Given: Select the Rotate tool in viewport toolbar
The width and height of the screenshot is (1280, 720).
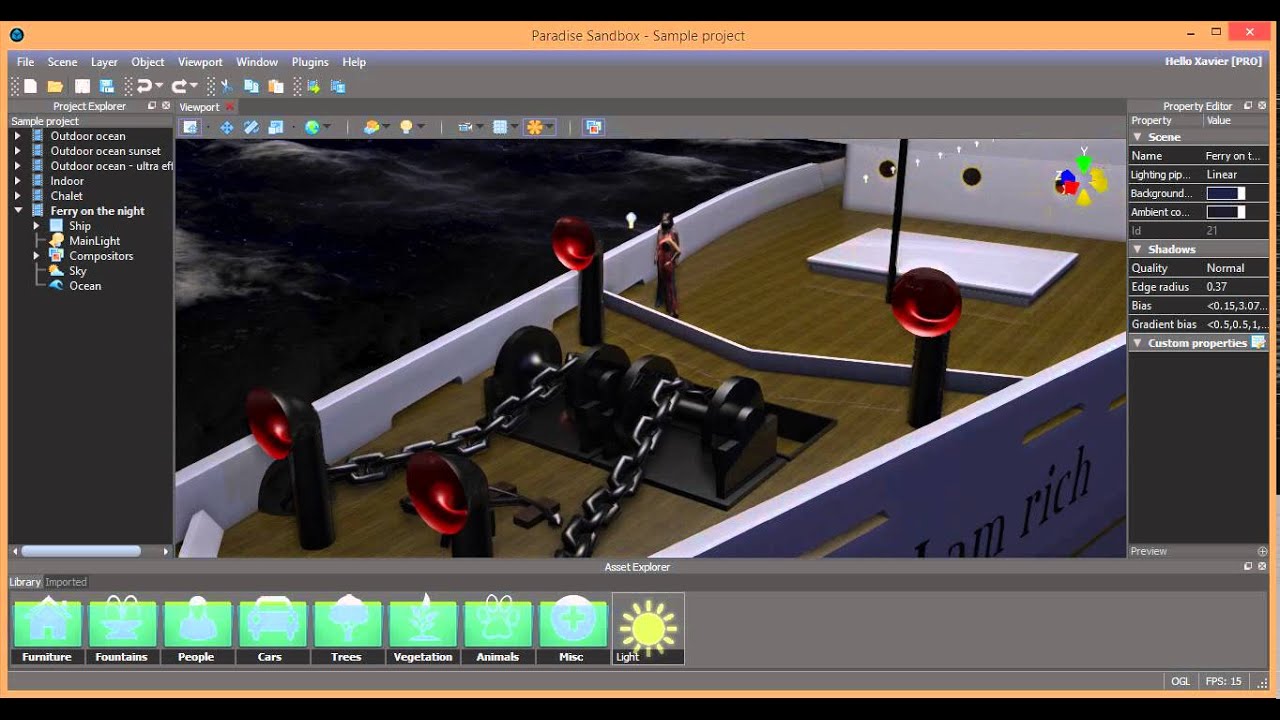Looking at the screenshot, I should [x=251, y=127].
